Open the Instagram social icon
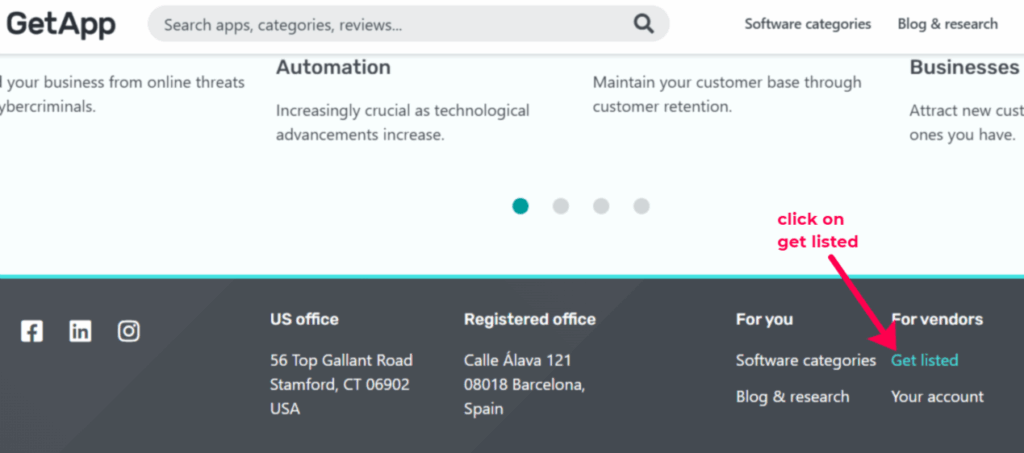 click(129, 332)
